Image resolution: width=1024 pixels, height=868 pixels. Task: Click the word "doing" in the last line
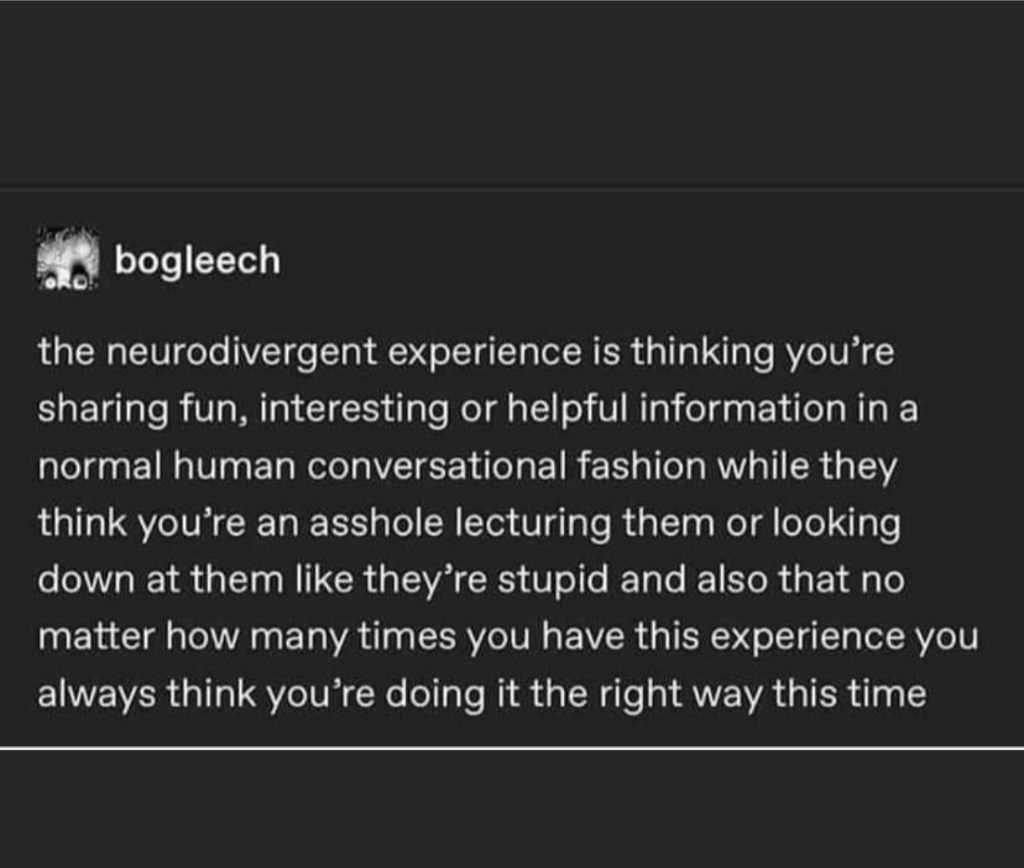point(436,695)
